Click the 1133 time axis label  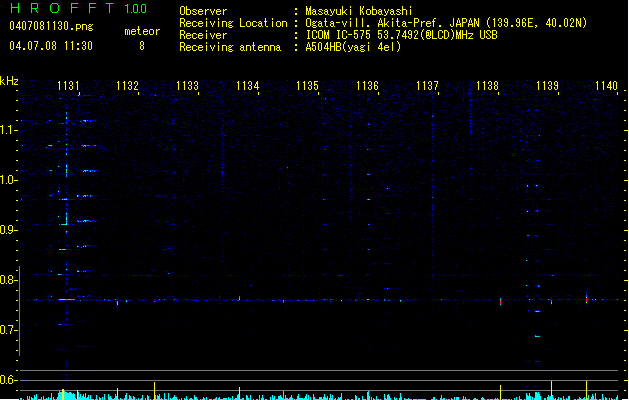(x=187, y=85)
